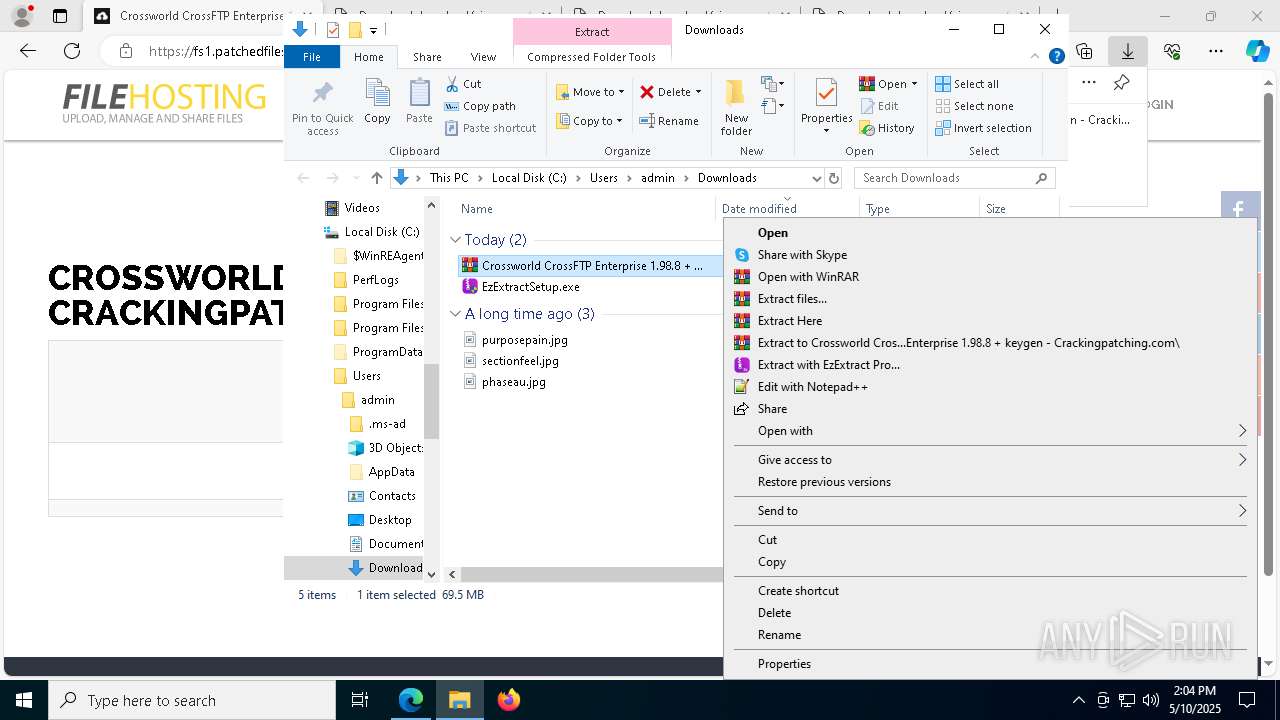Viewport: 1280px width, 720px height.
Task: Expand address bar history dropdown
Action: tap(816, 178)
